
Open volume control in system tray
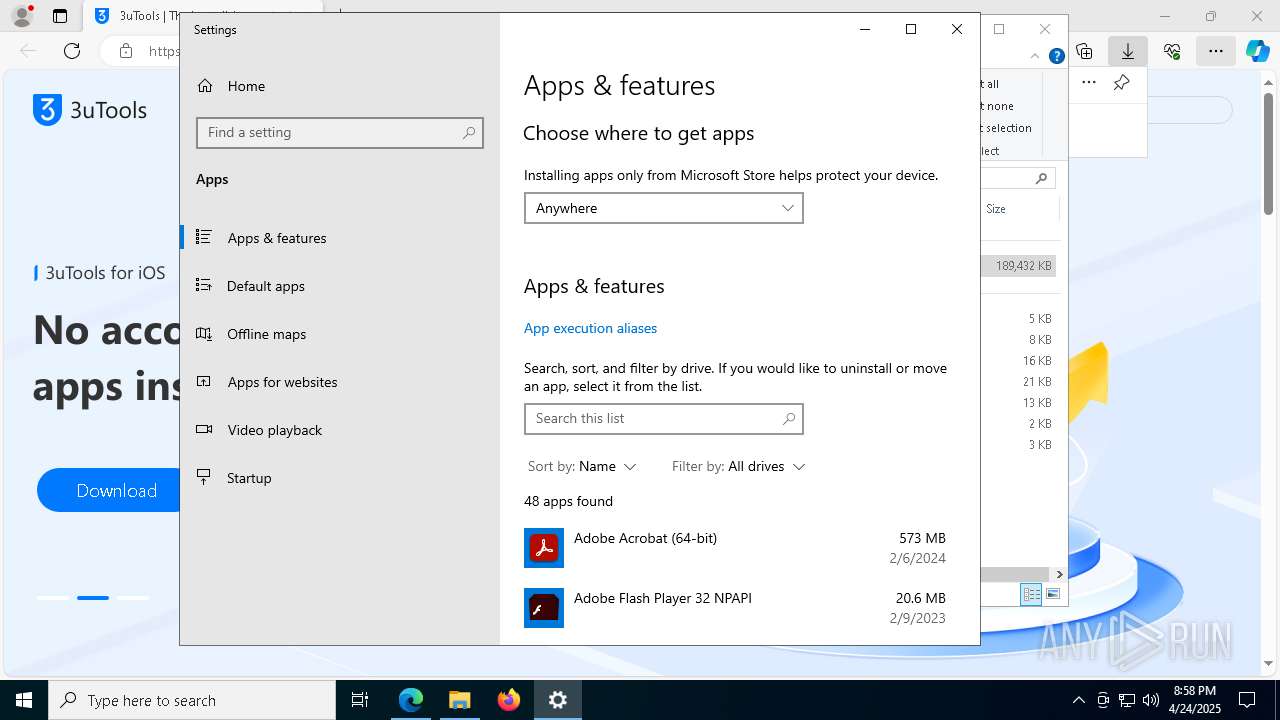pyautogui.click(x=1151, y=700)
